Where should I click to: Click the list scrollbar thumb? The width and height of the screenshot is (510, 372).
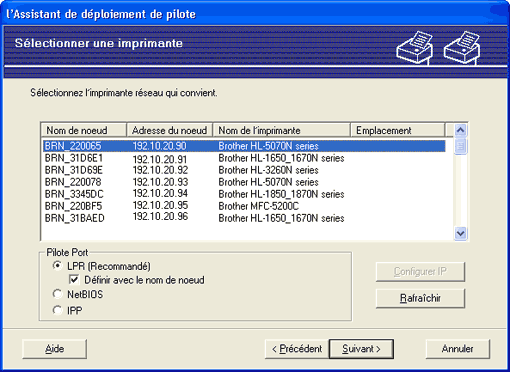point(460,146)
